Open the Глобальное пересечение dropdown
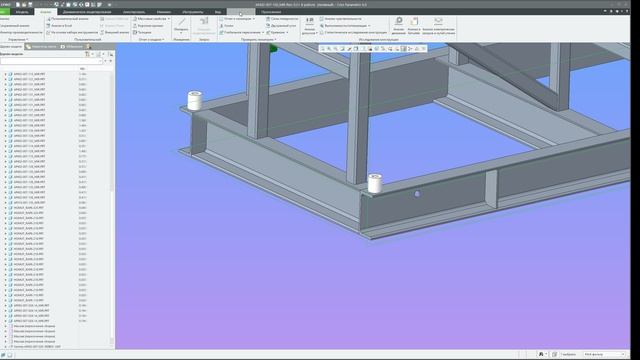The height and width of the screenshot is (360, 640). click(242, 32)
